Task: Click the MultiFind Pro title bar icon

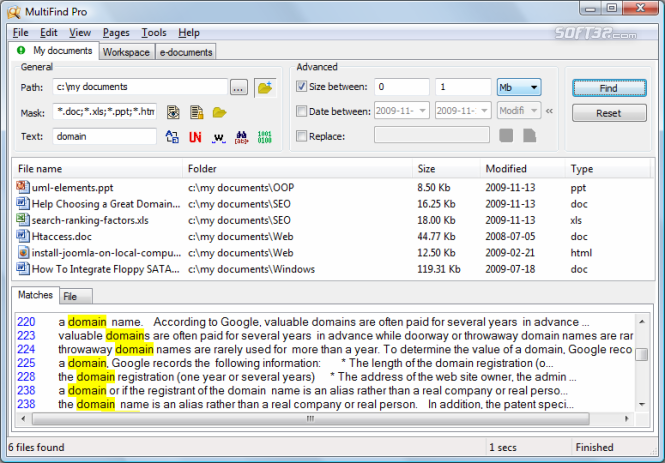Action: pos(14,11)
